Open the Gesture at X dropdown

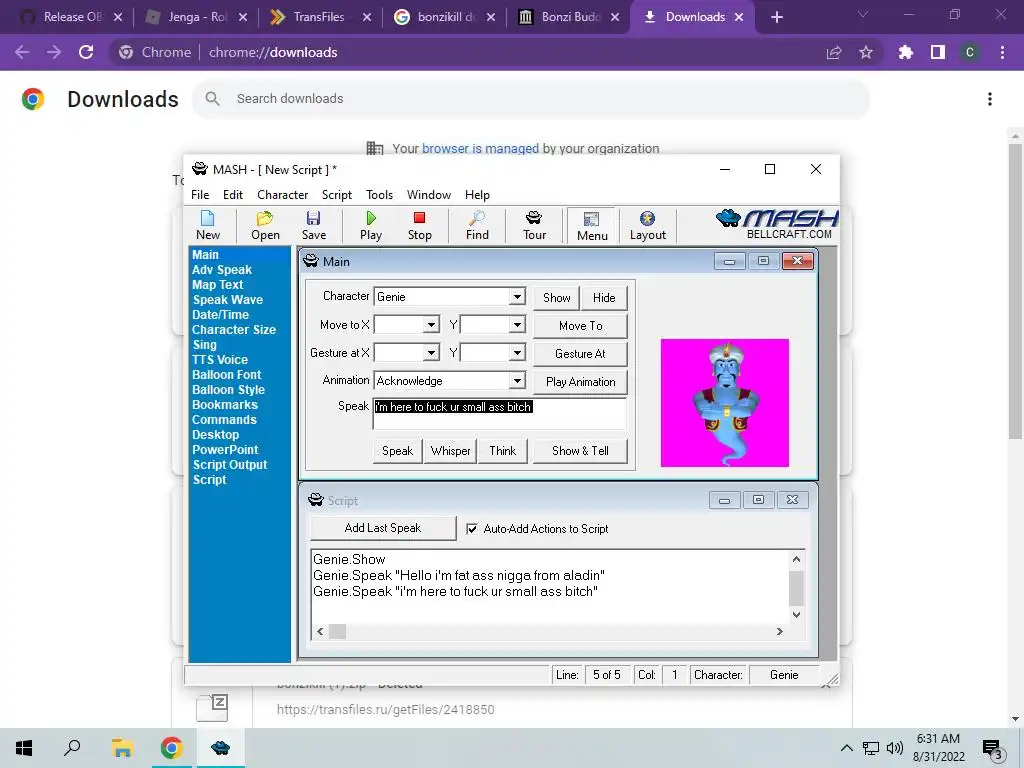(431, 353)
